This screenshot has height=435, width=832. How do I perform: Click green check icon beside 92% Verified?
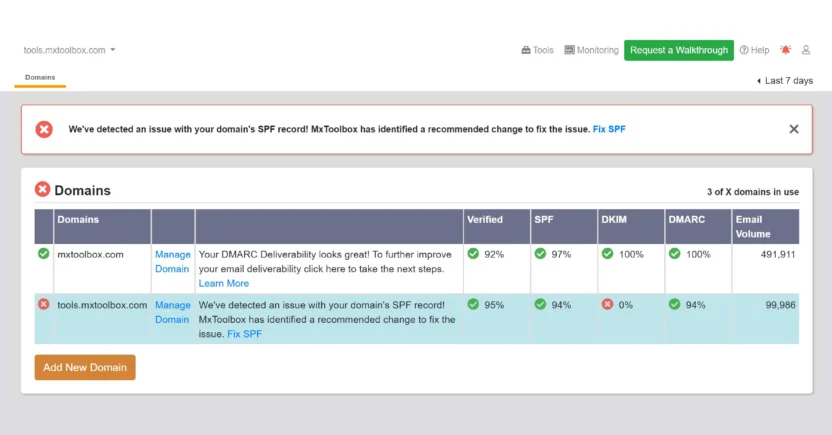[x=473, y=254]
